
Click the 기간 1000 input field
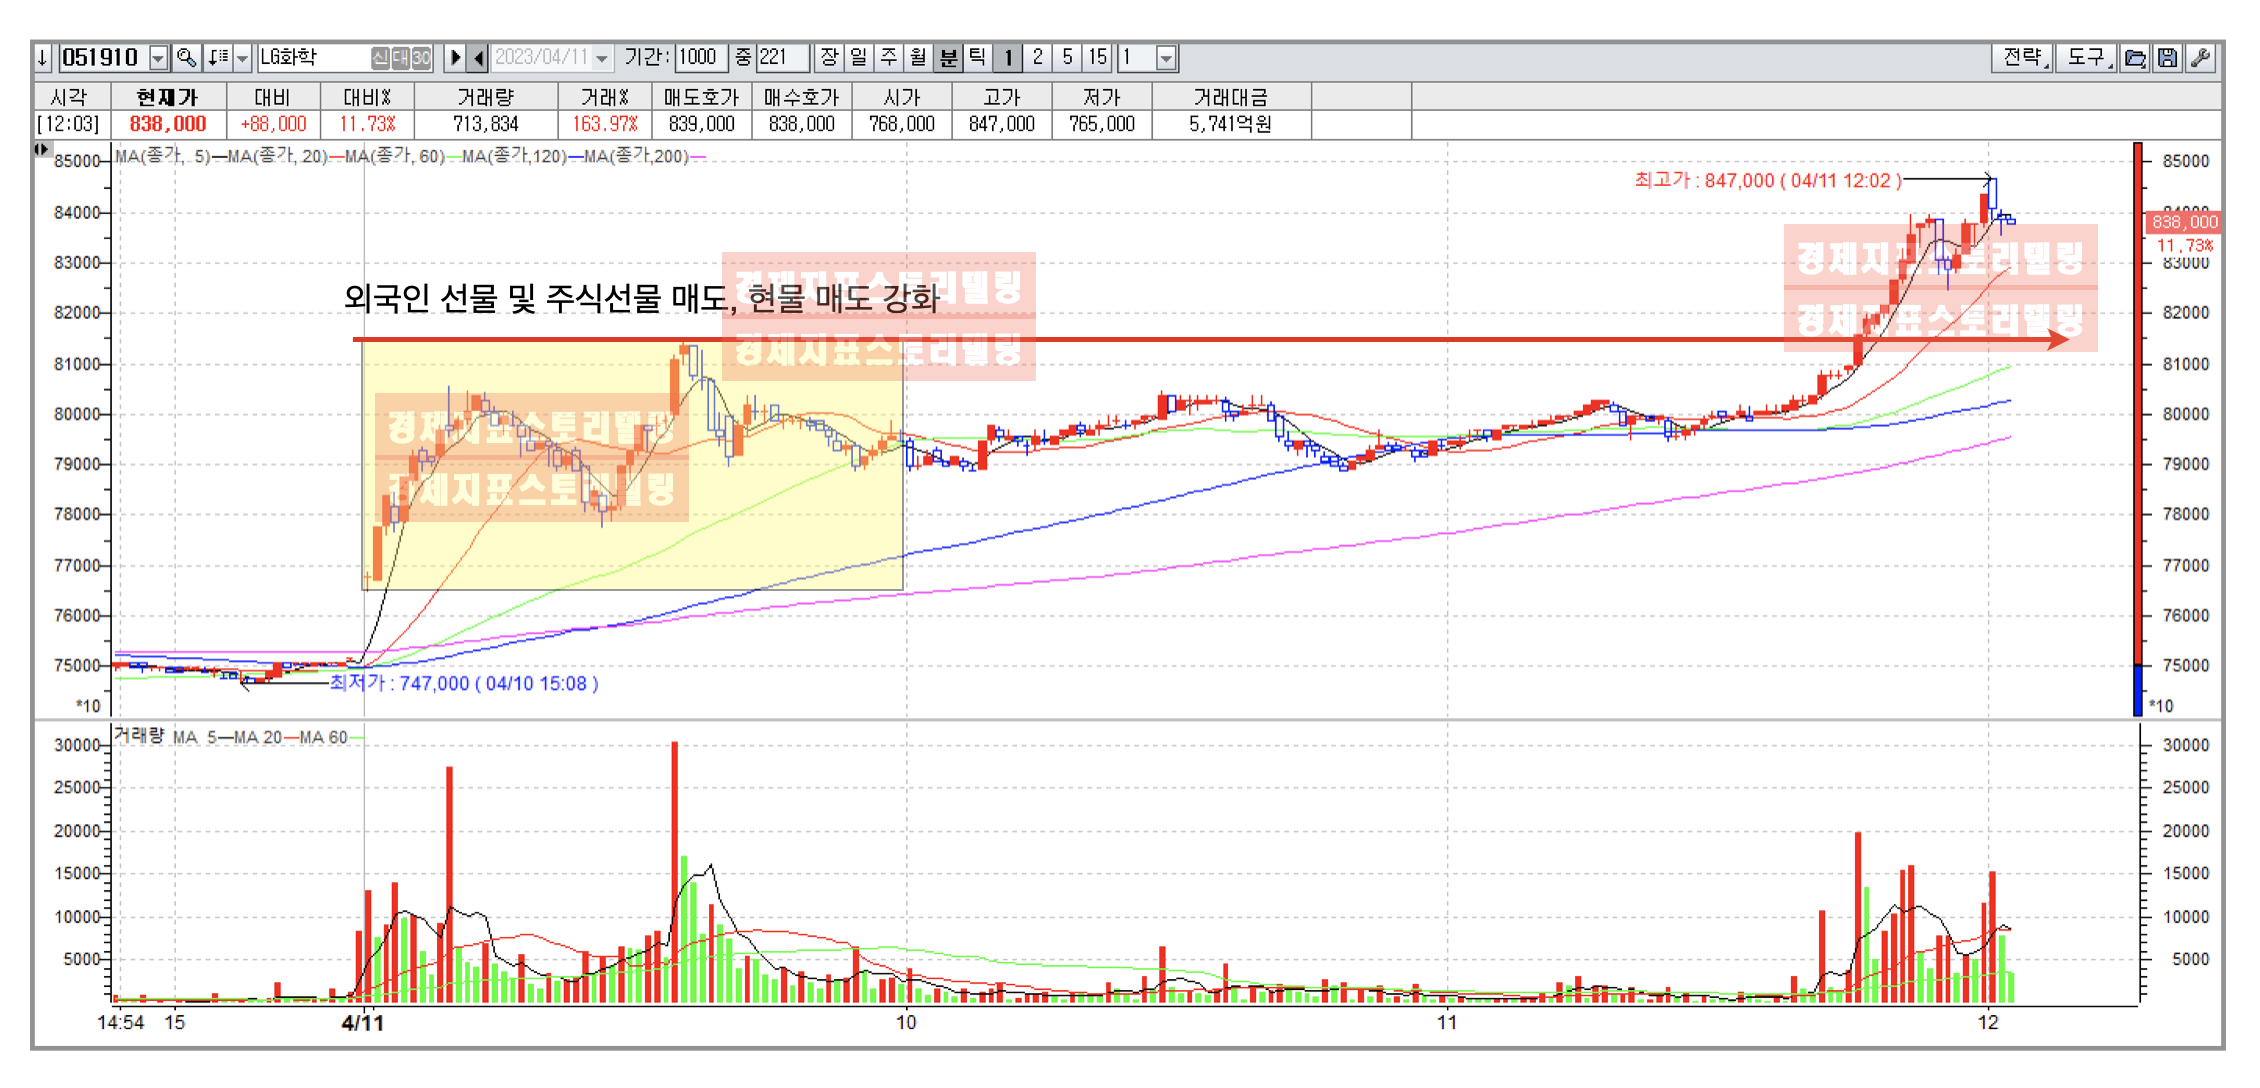700,58
